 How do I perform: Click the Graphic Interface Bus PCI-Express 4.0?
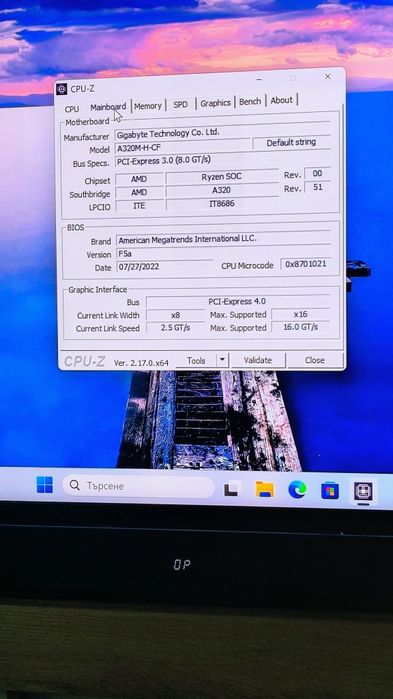(x=238, y=302)
